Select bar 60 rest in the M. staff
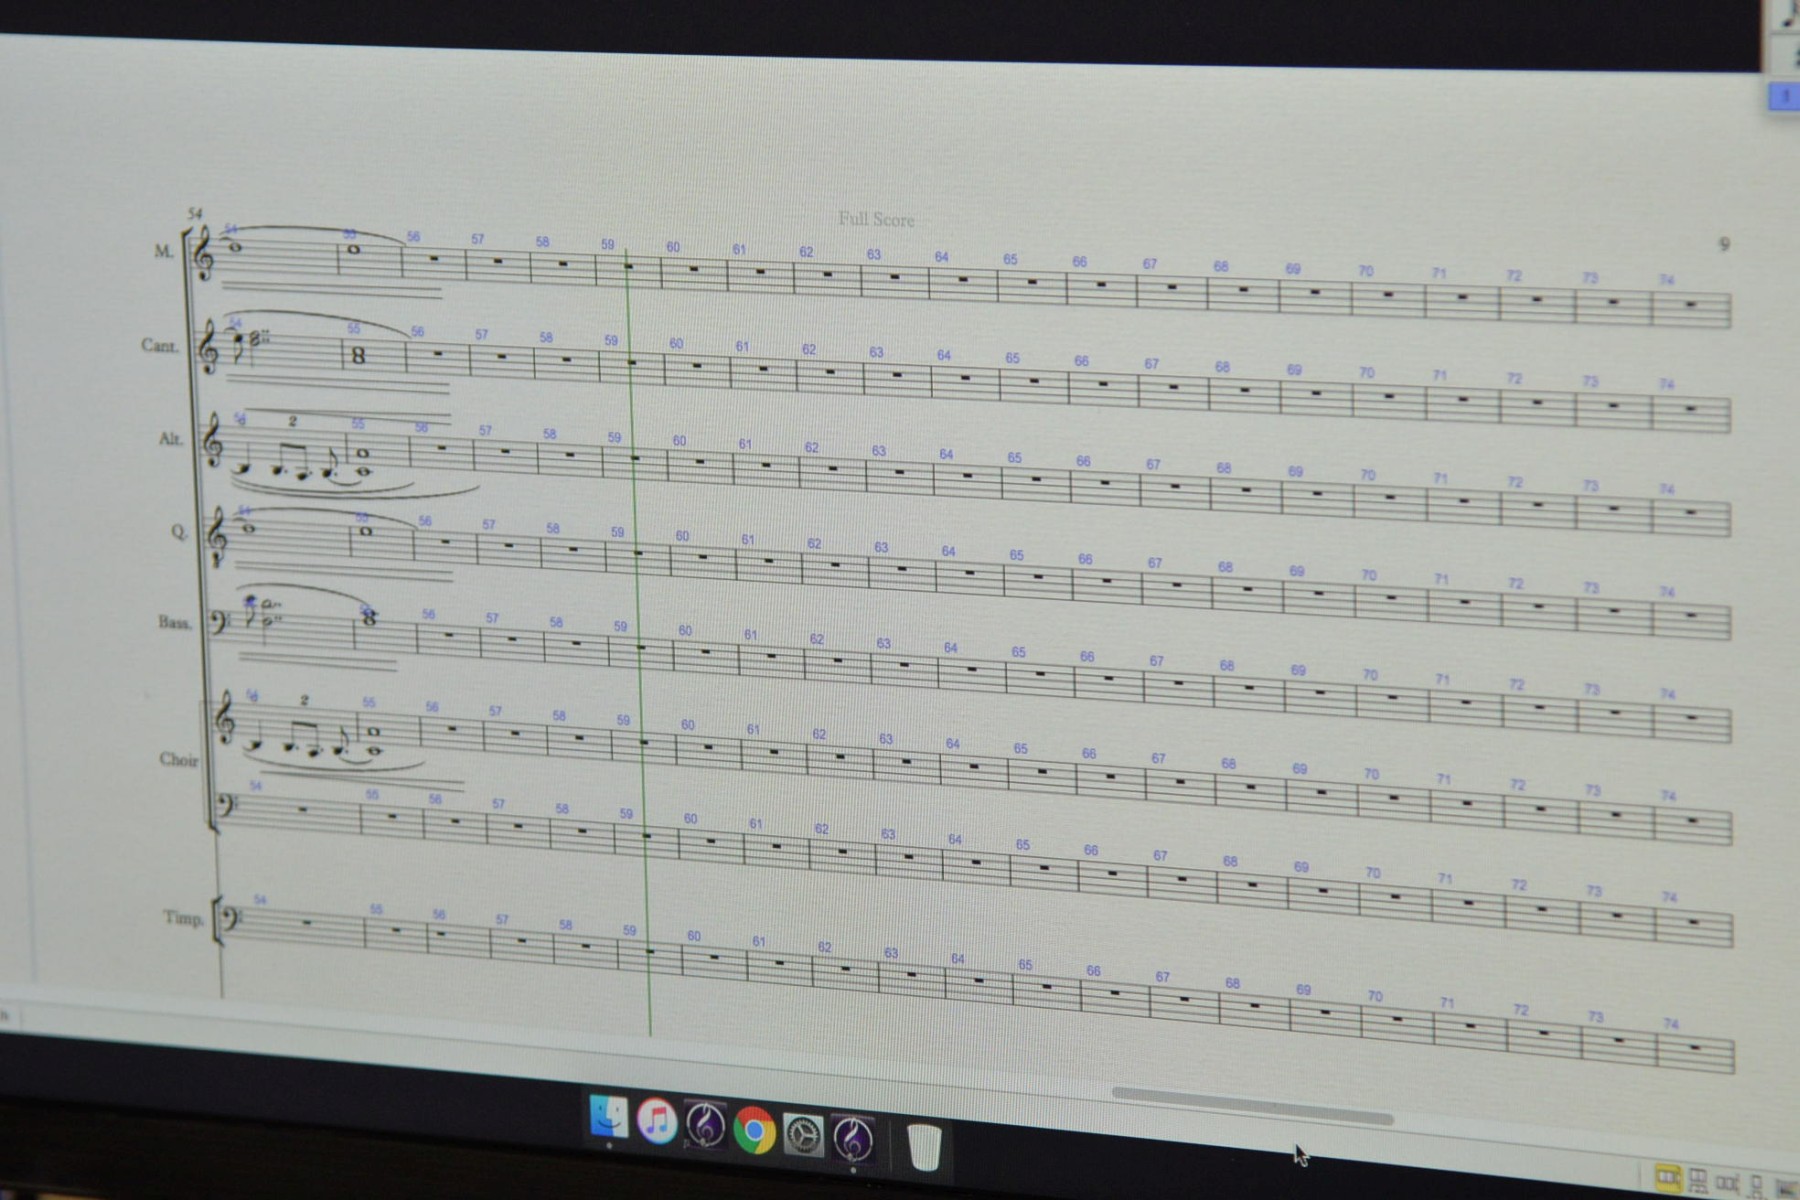 [x=693, y=268]
